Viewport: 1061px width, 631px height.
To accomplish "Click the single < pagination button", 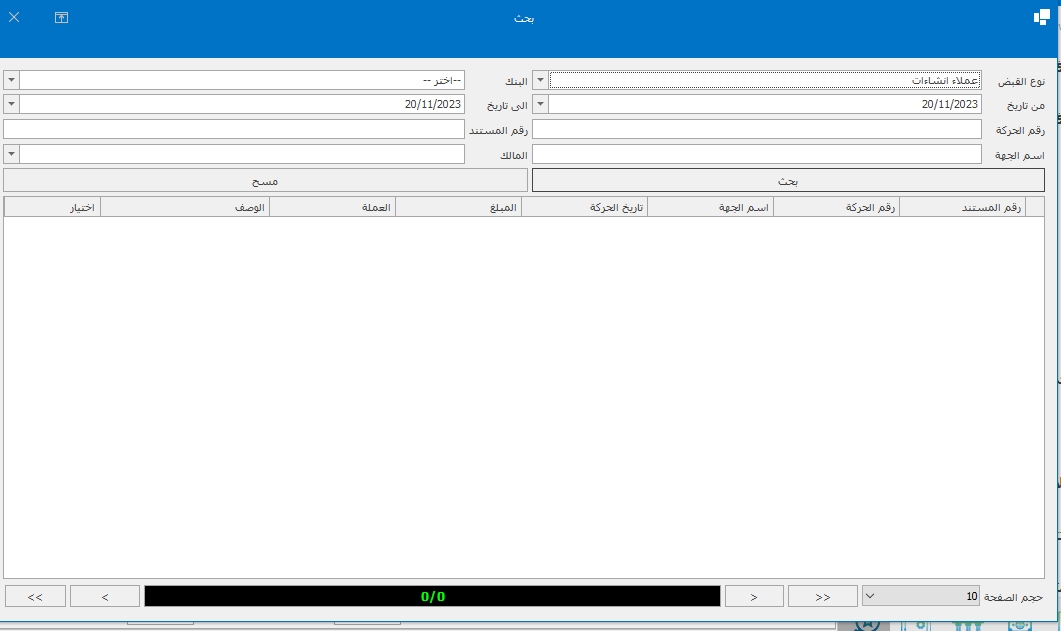I will pyautogui.click(x=105, y=596).
